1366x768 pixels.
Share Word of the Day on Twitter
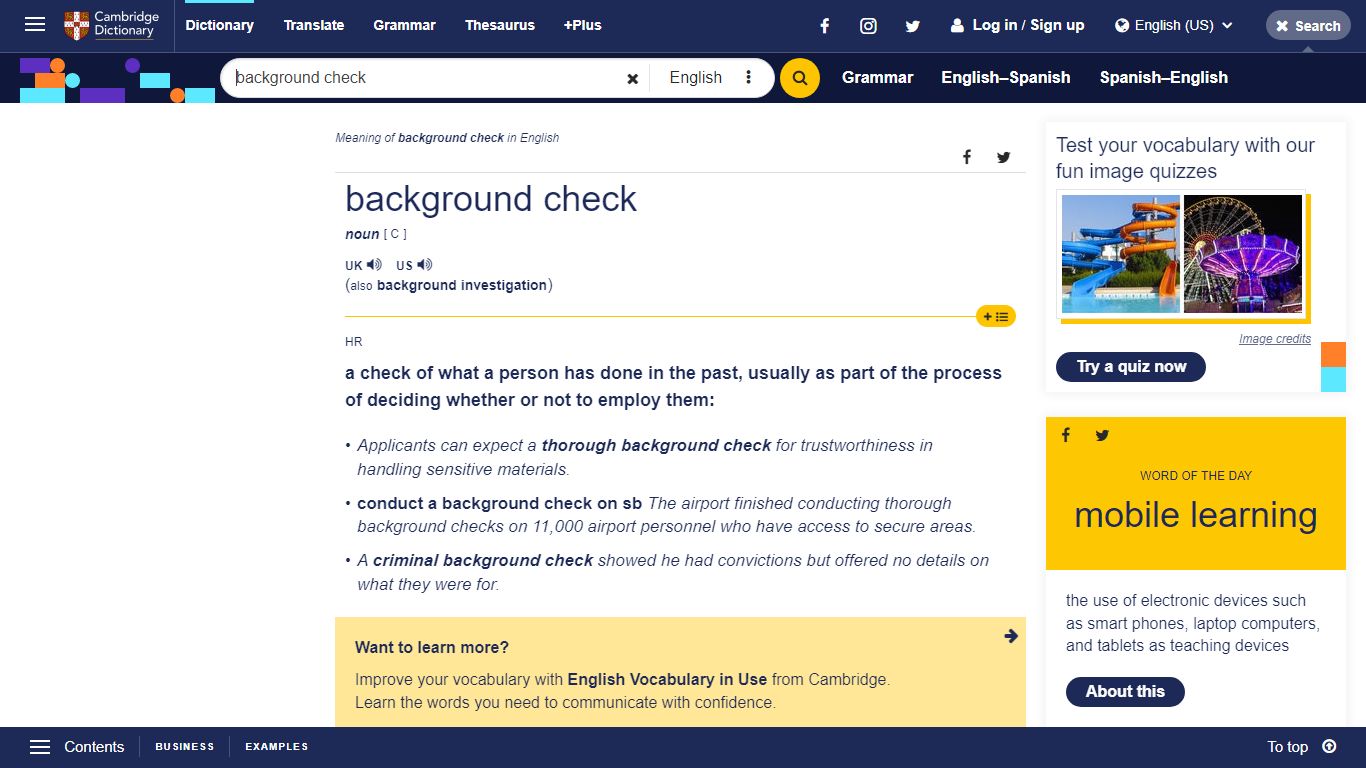click(1102, 435)
